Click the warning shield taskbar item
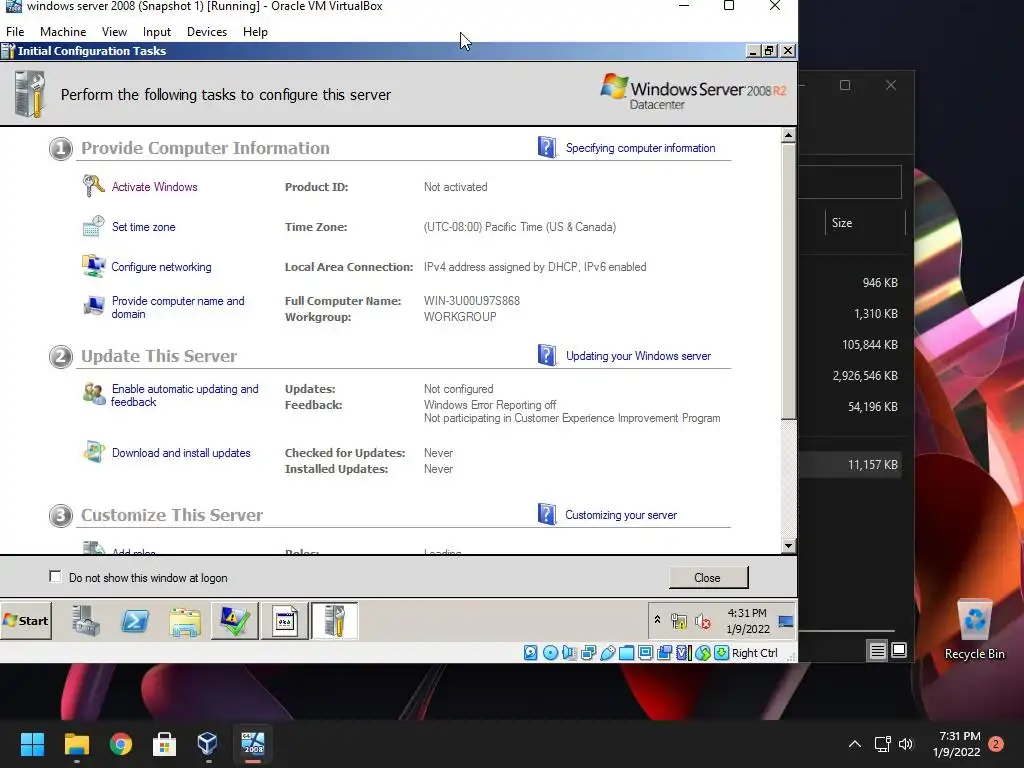Screen dimensions: 1024x768 234,621
